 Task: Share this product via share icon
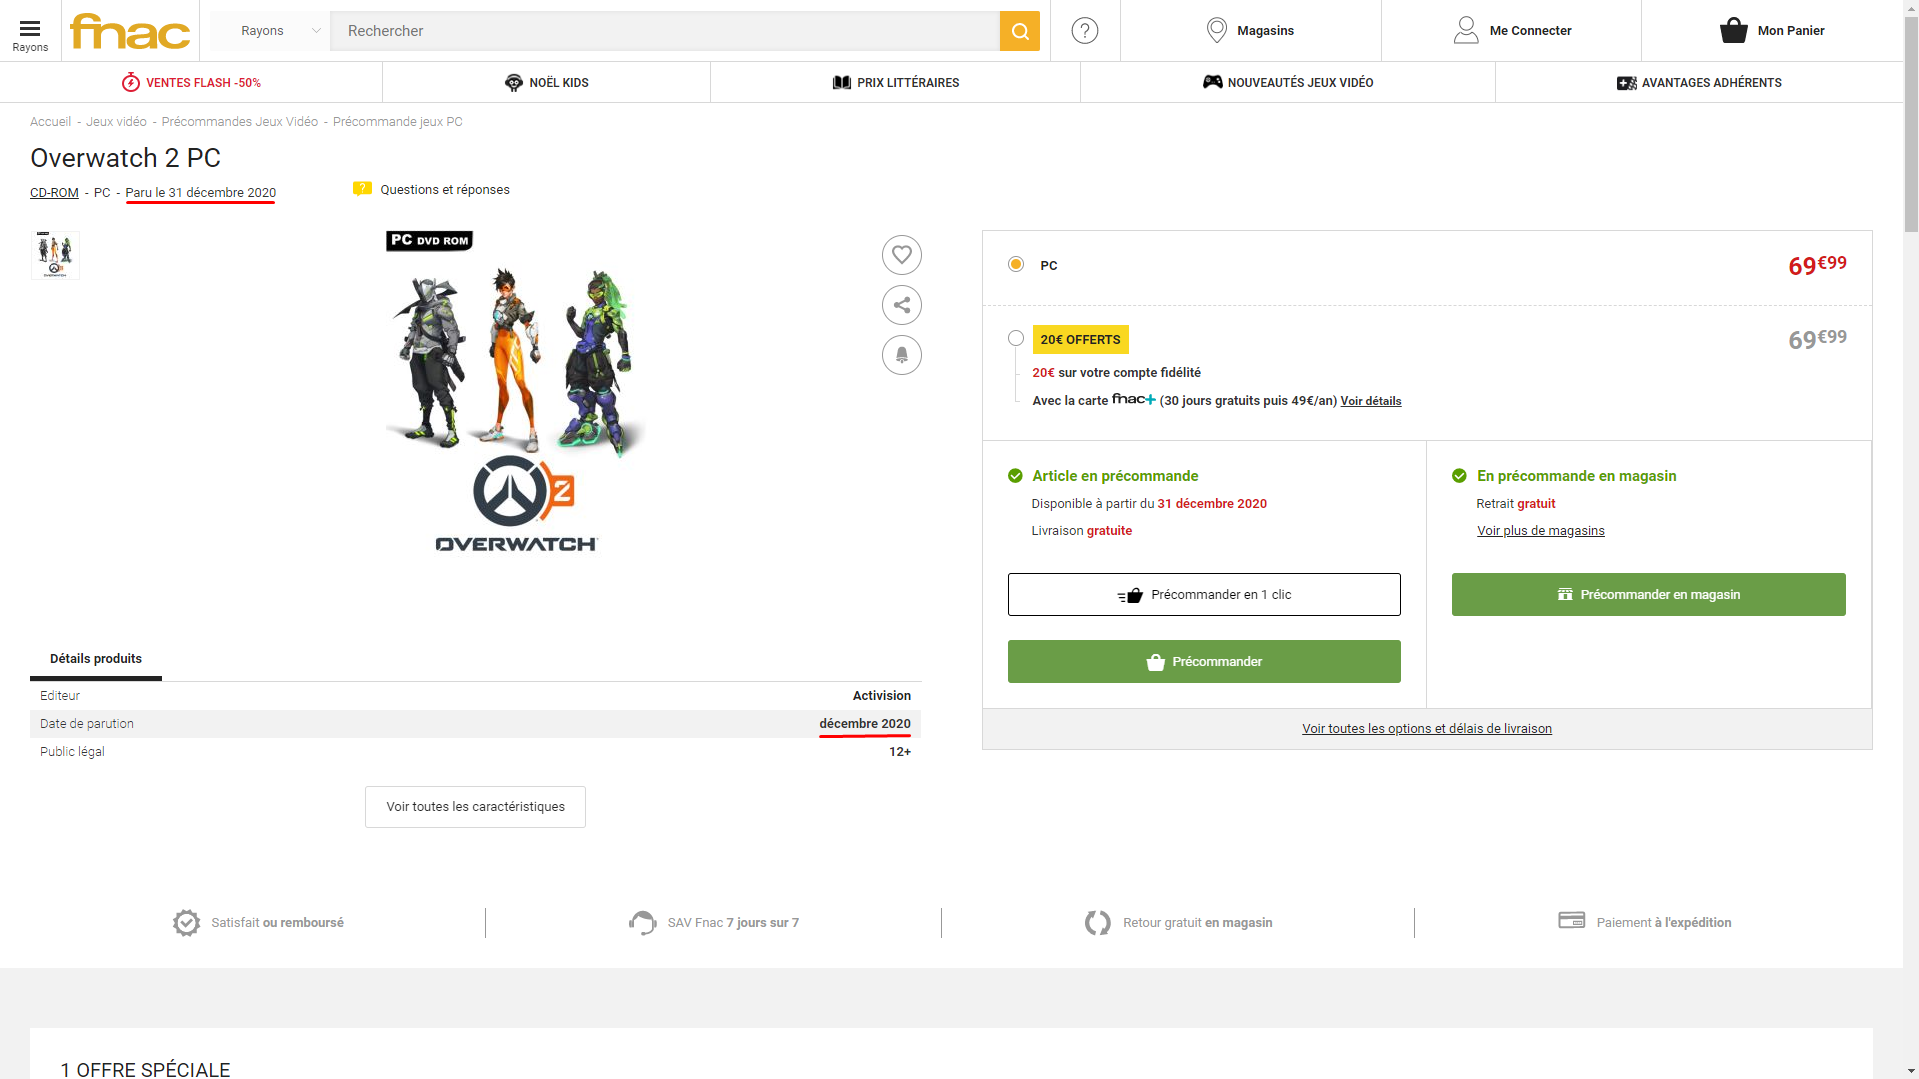coord(901,305)
